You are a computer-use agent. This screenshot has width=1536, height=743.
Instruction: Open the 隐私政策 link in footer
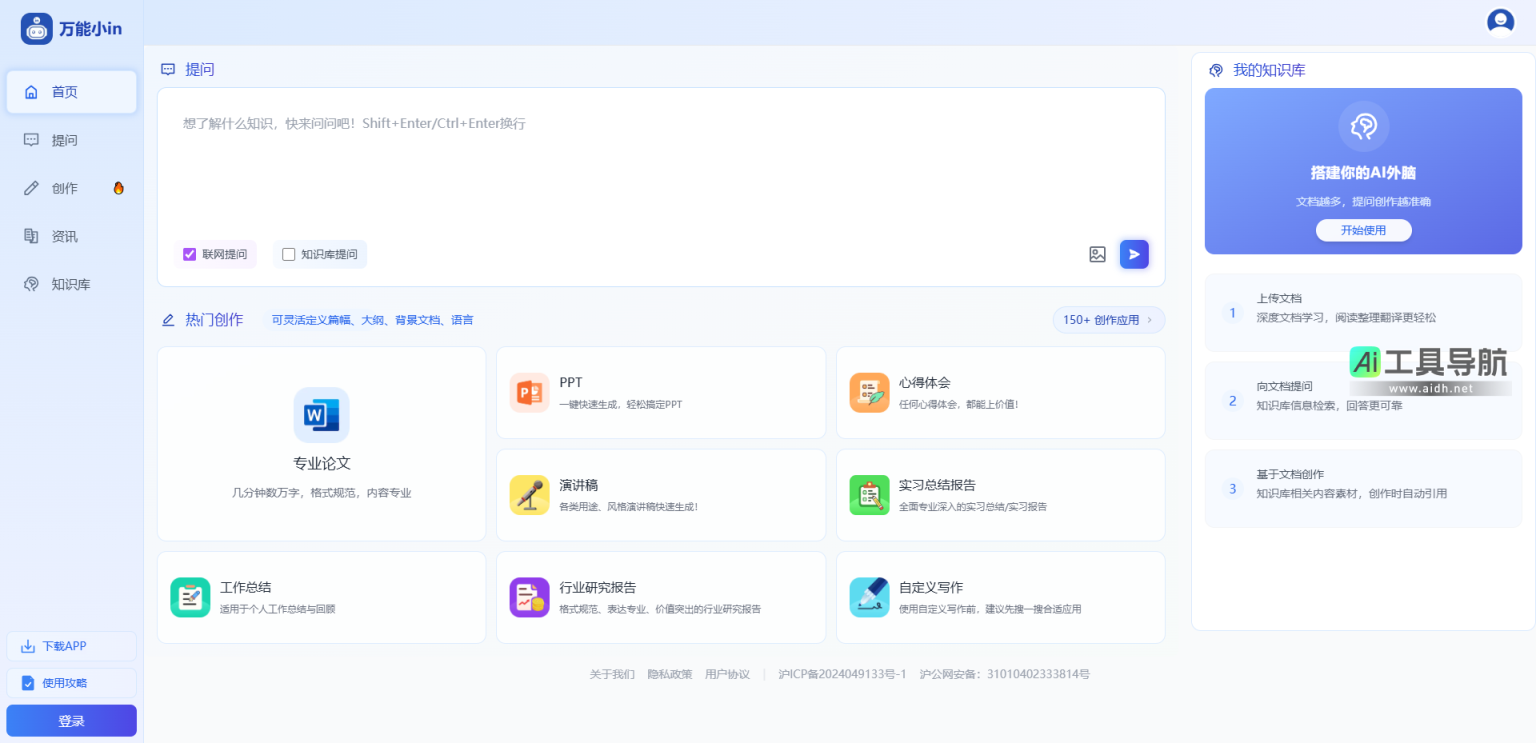tap(670, 673)
